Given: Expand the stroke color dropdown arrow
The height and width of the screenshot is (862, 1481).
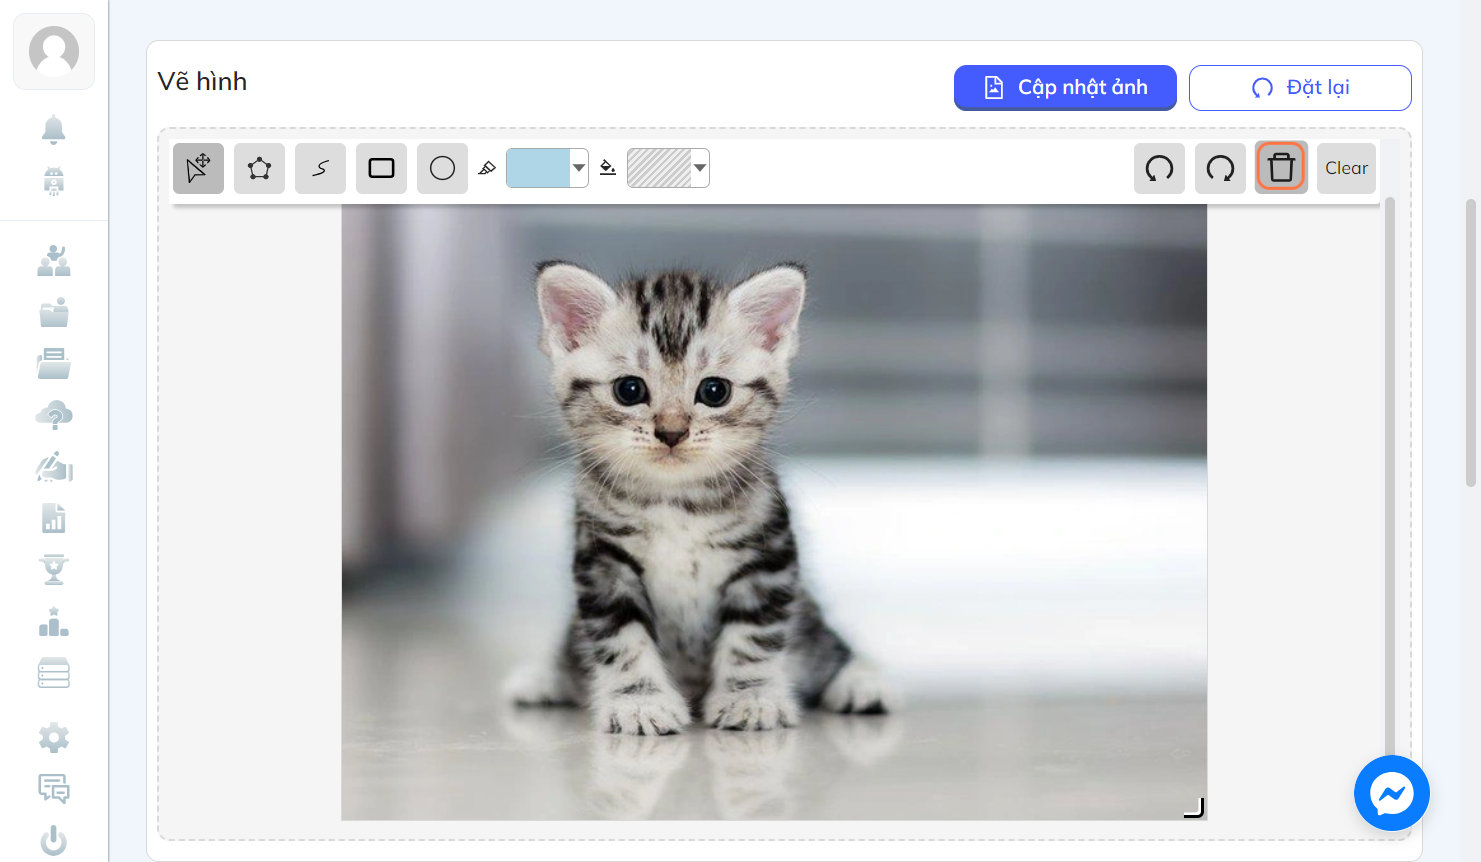Looking at the screenshot, I should click(x=579, y=168).
